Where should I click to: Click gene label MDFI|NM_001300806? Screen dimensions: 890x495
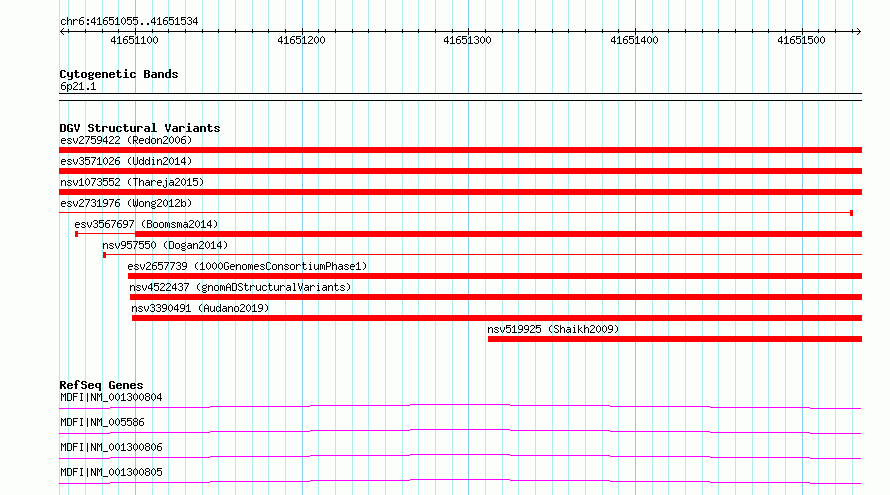[x=111, y=447]
